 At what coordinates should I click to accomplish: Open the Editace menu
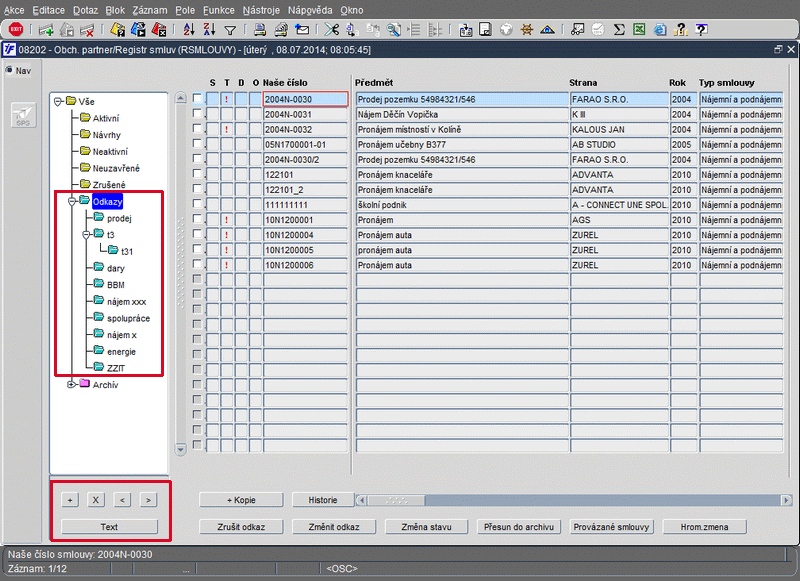(48, 10)
